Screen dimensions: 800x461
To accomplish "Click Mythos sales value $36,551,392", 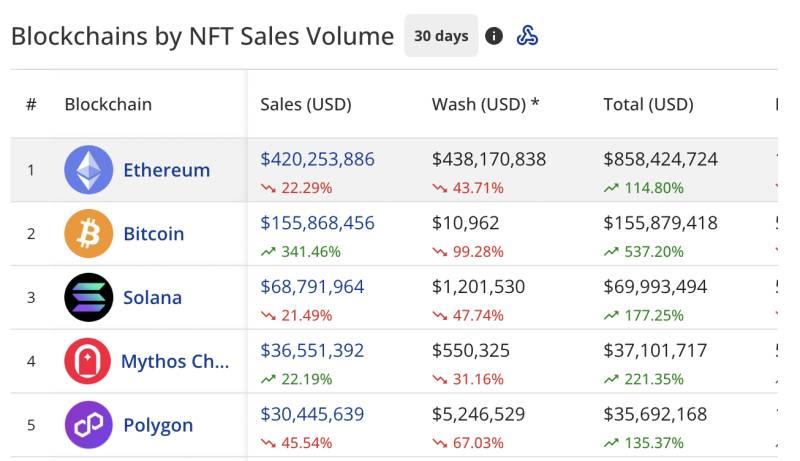I will point(312,350).
